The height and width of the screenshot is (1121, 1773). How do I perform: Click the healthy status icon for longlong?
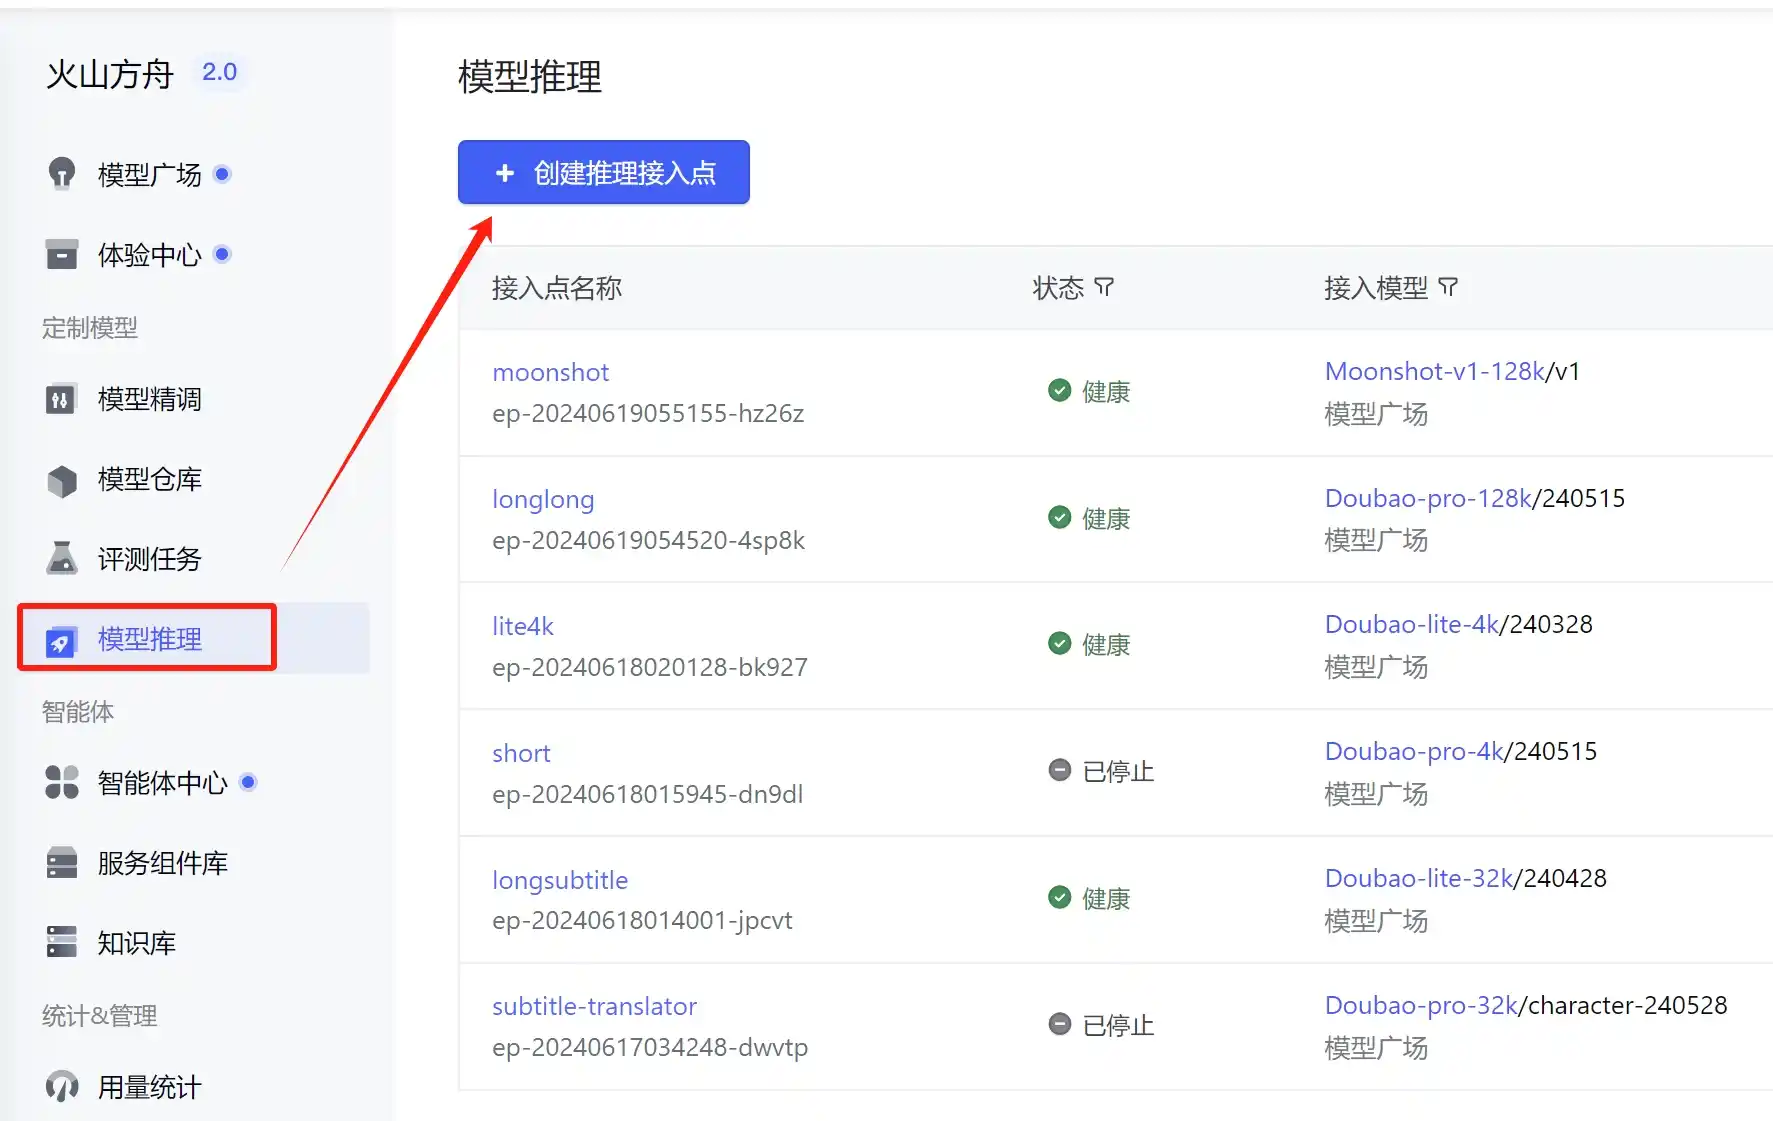1060,517
